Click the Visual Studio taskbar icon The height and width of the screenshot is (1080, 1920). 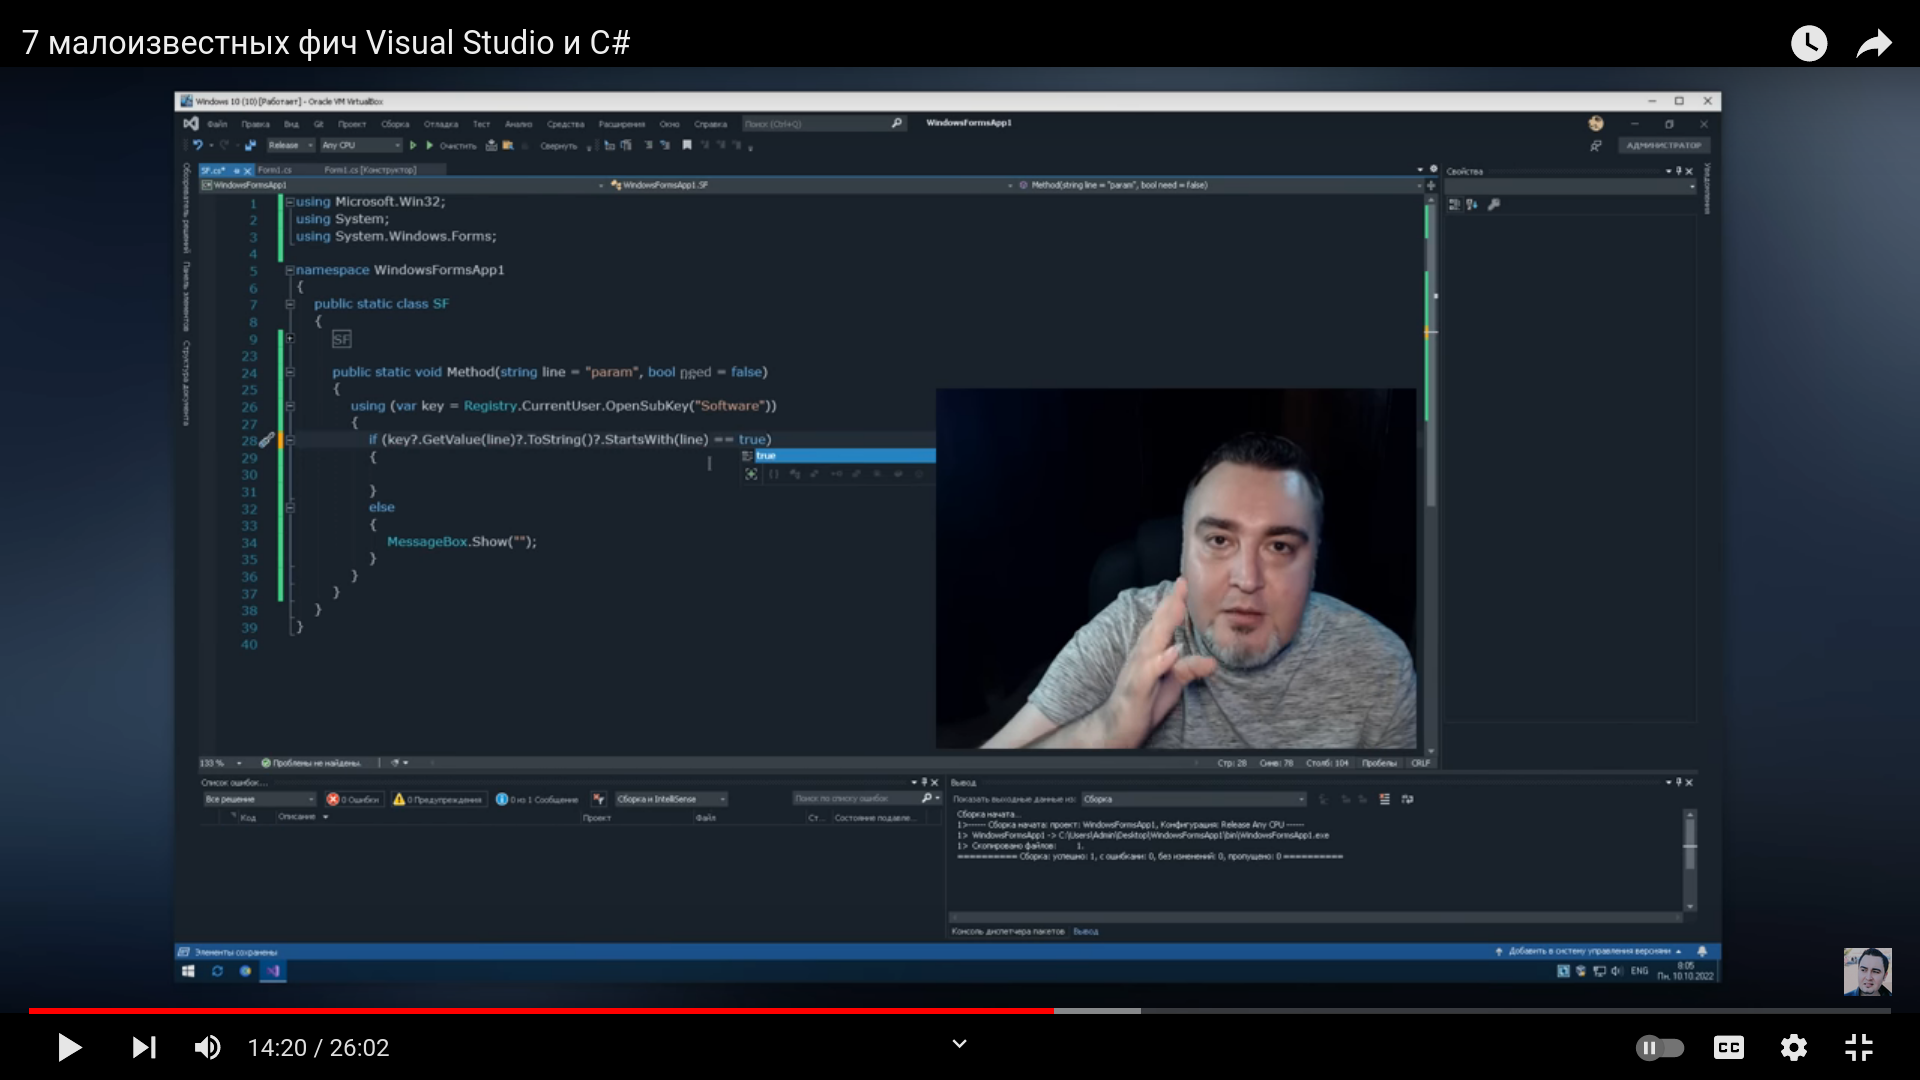pyautogui.click(x=273, y=971)
